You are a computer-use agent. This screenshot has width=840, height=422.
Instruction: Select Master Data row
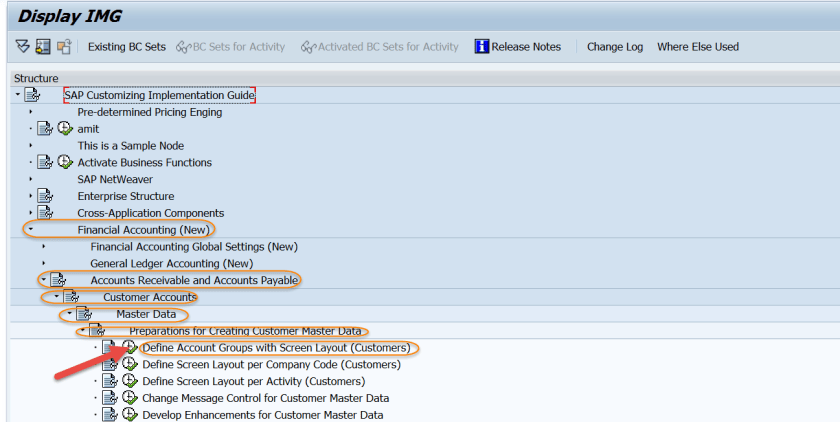pyautogui.click(x=146, y=314)
